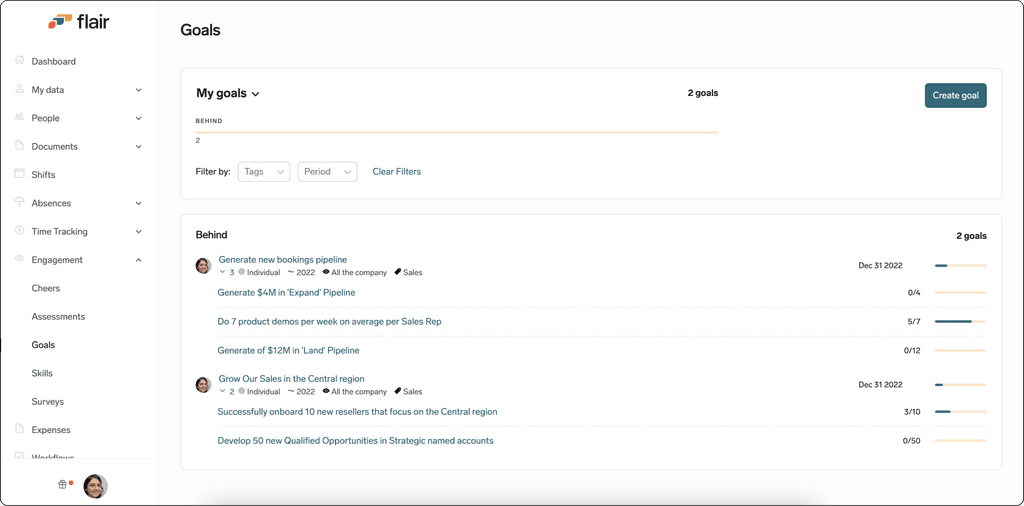Click the Expenses document icon

coord(19,430)
